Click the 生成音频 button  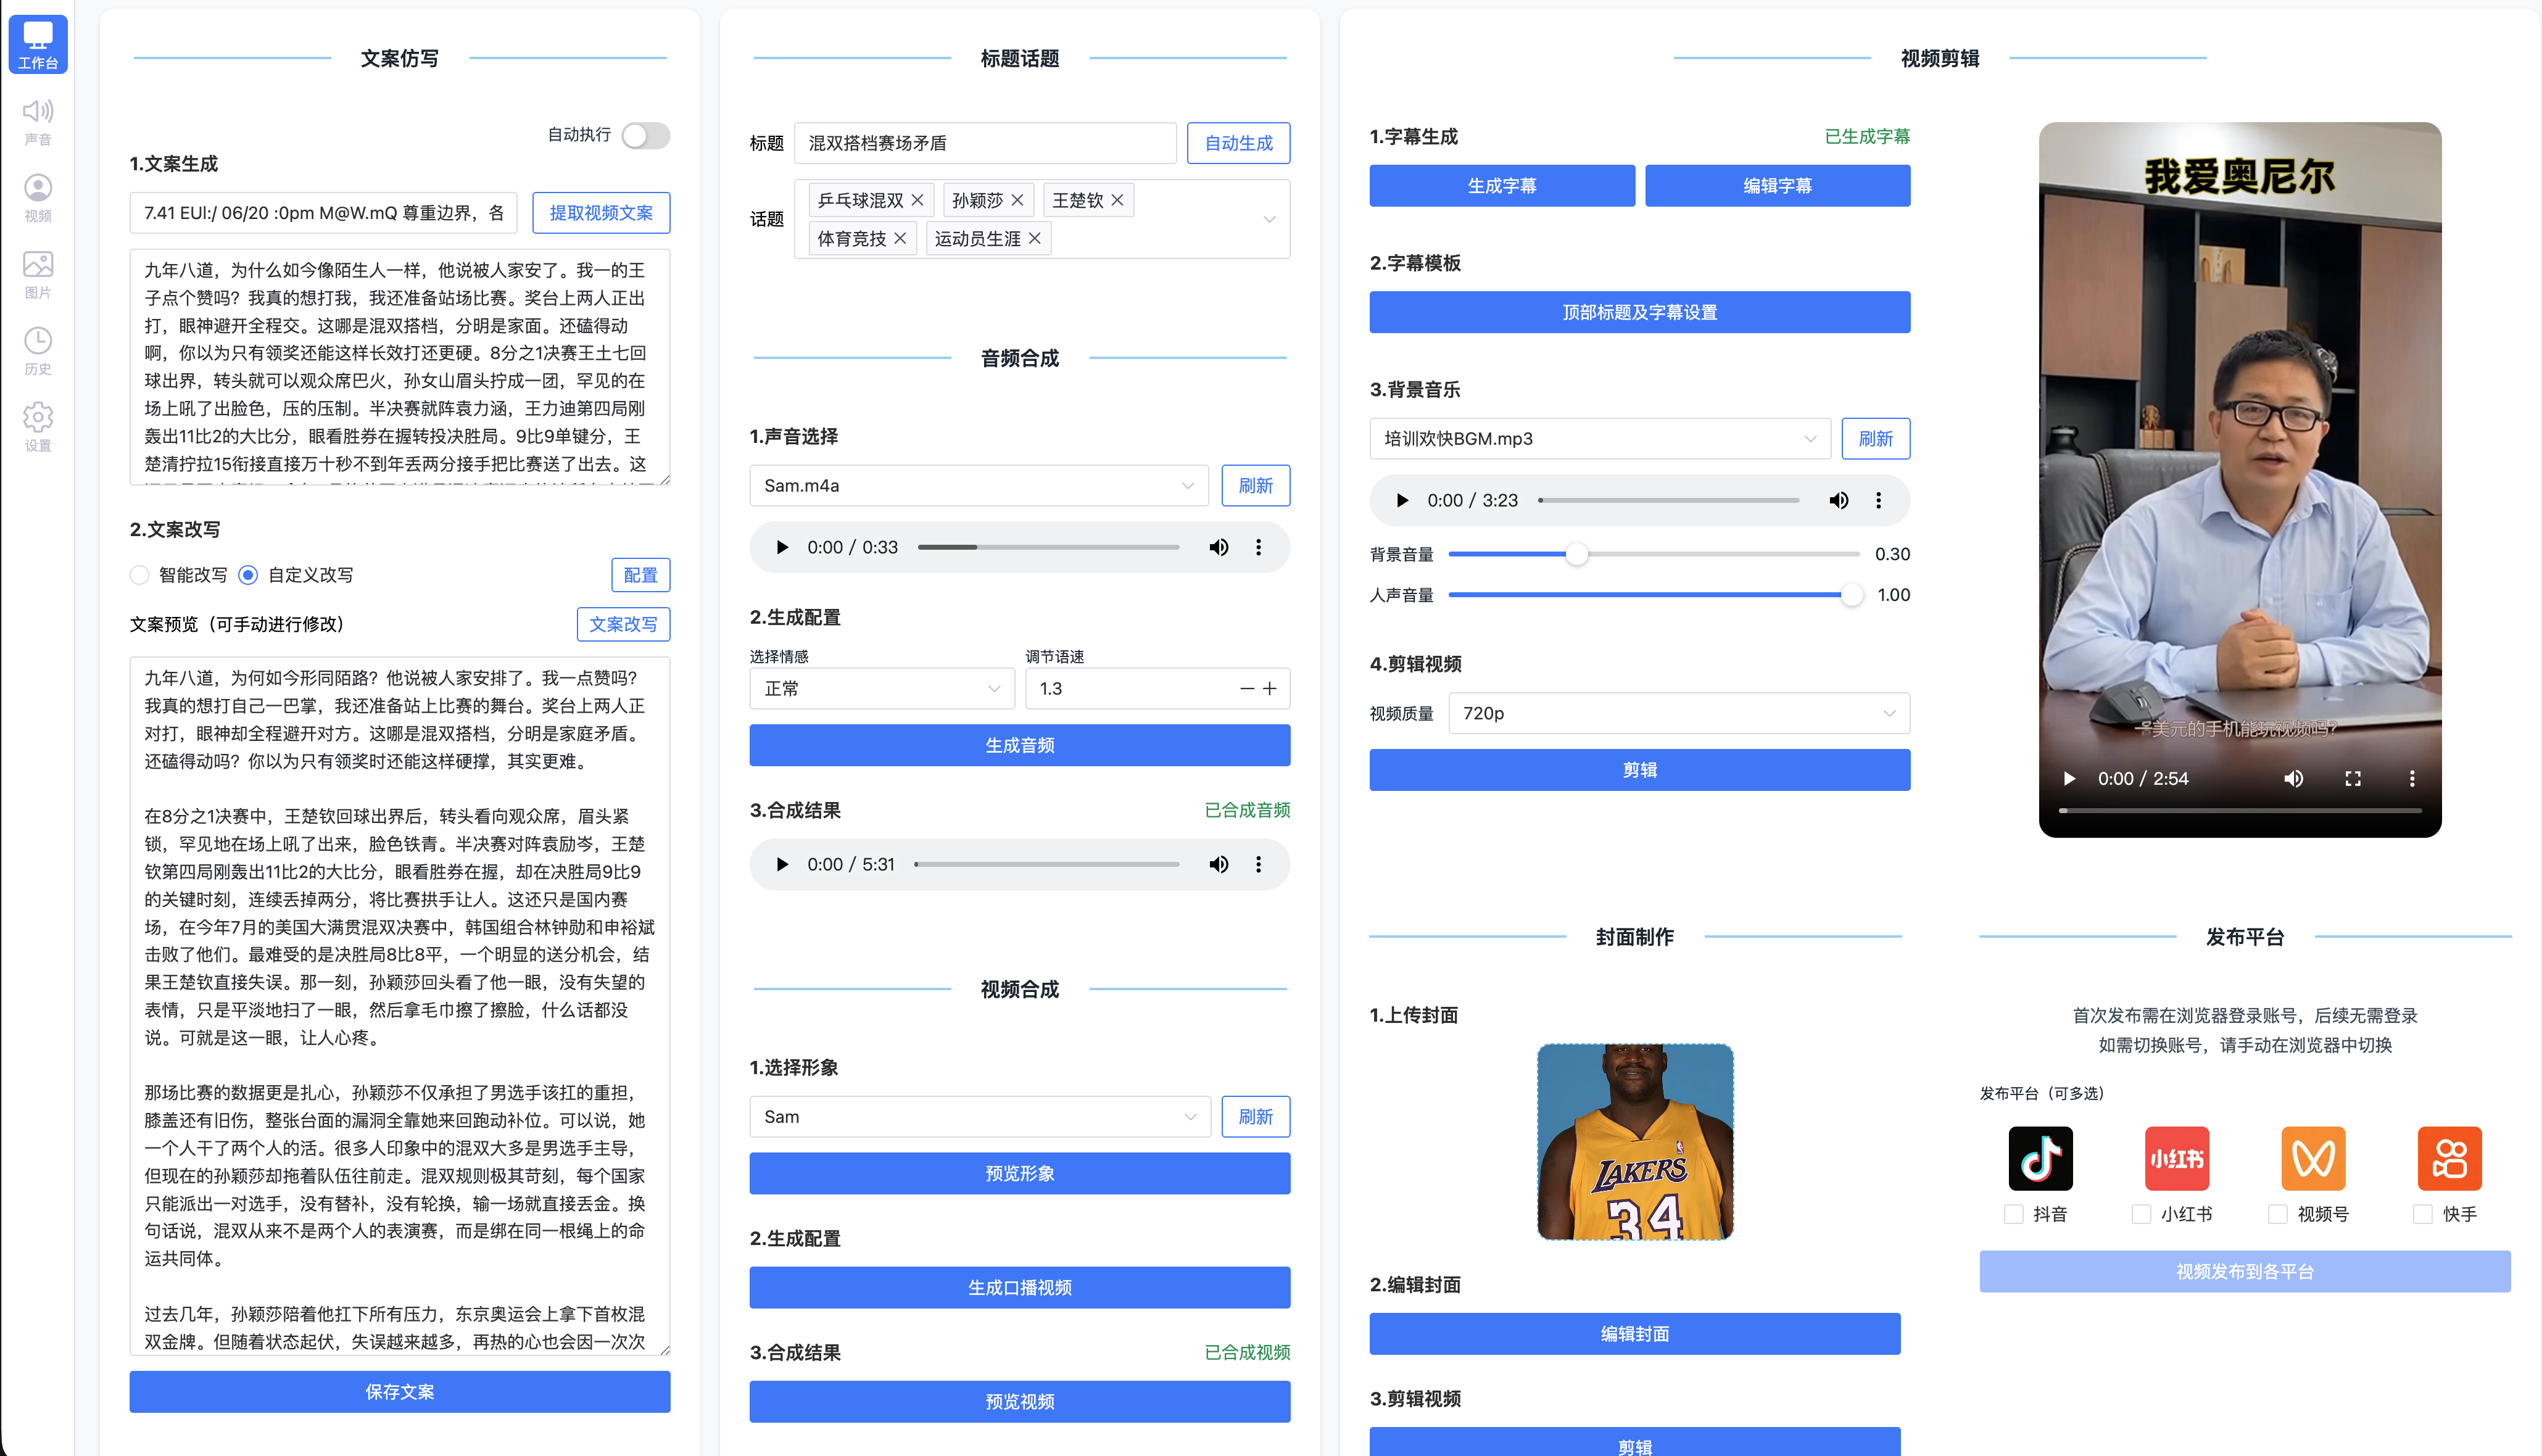(x=1020, y=745)
